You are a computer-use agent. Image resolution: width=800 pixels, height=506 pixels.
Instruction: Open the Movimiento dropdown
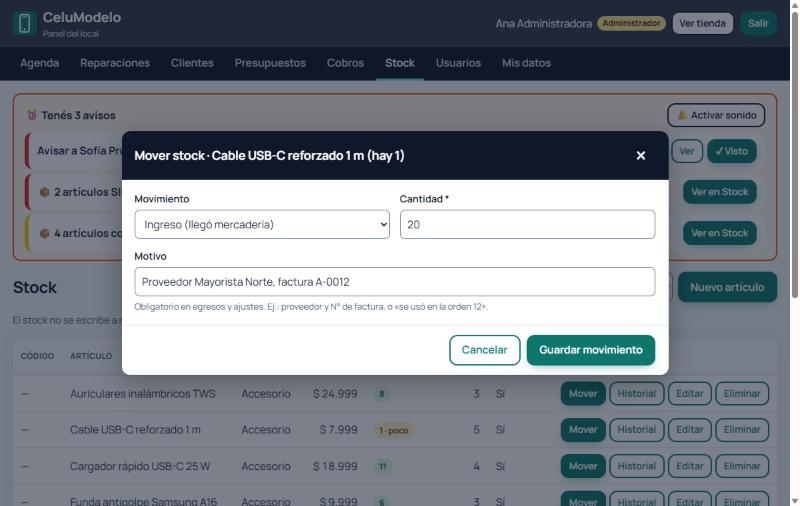click(262, 224)
